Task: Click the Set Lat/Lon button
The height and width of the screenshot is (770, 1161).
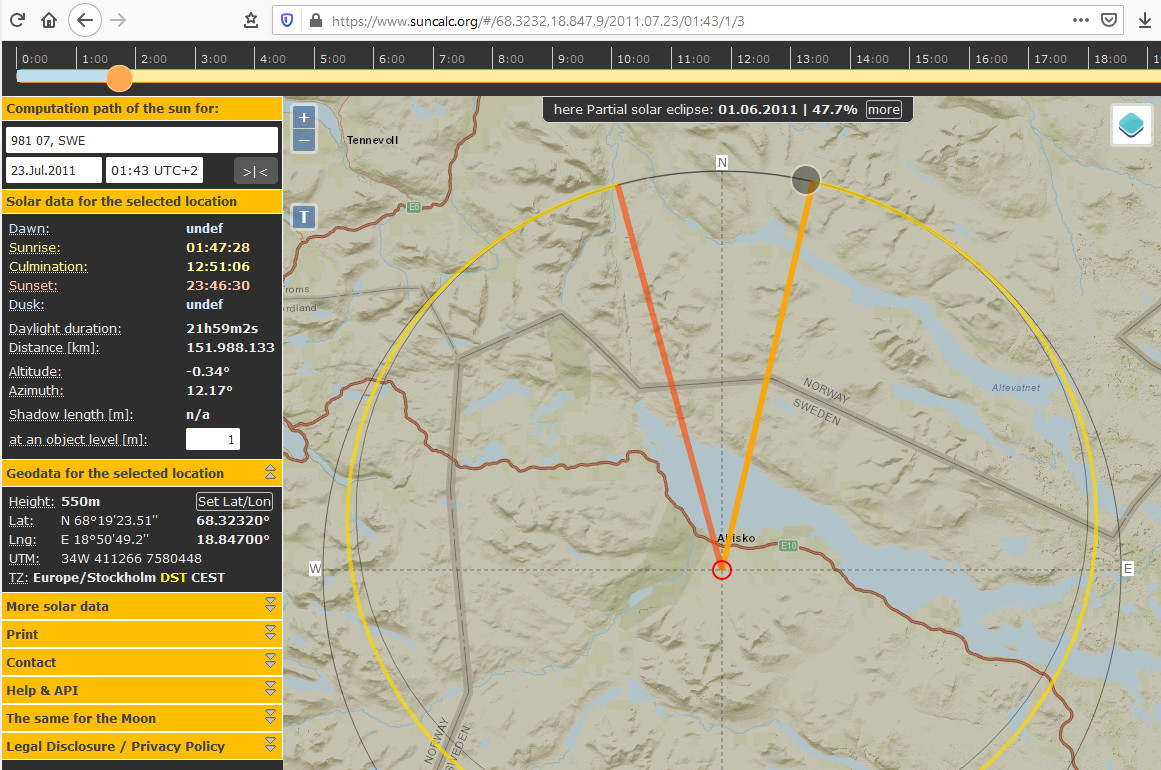Action: click(x=234, y=501)
